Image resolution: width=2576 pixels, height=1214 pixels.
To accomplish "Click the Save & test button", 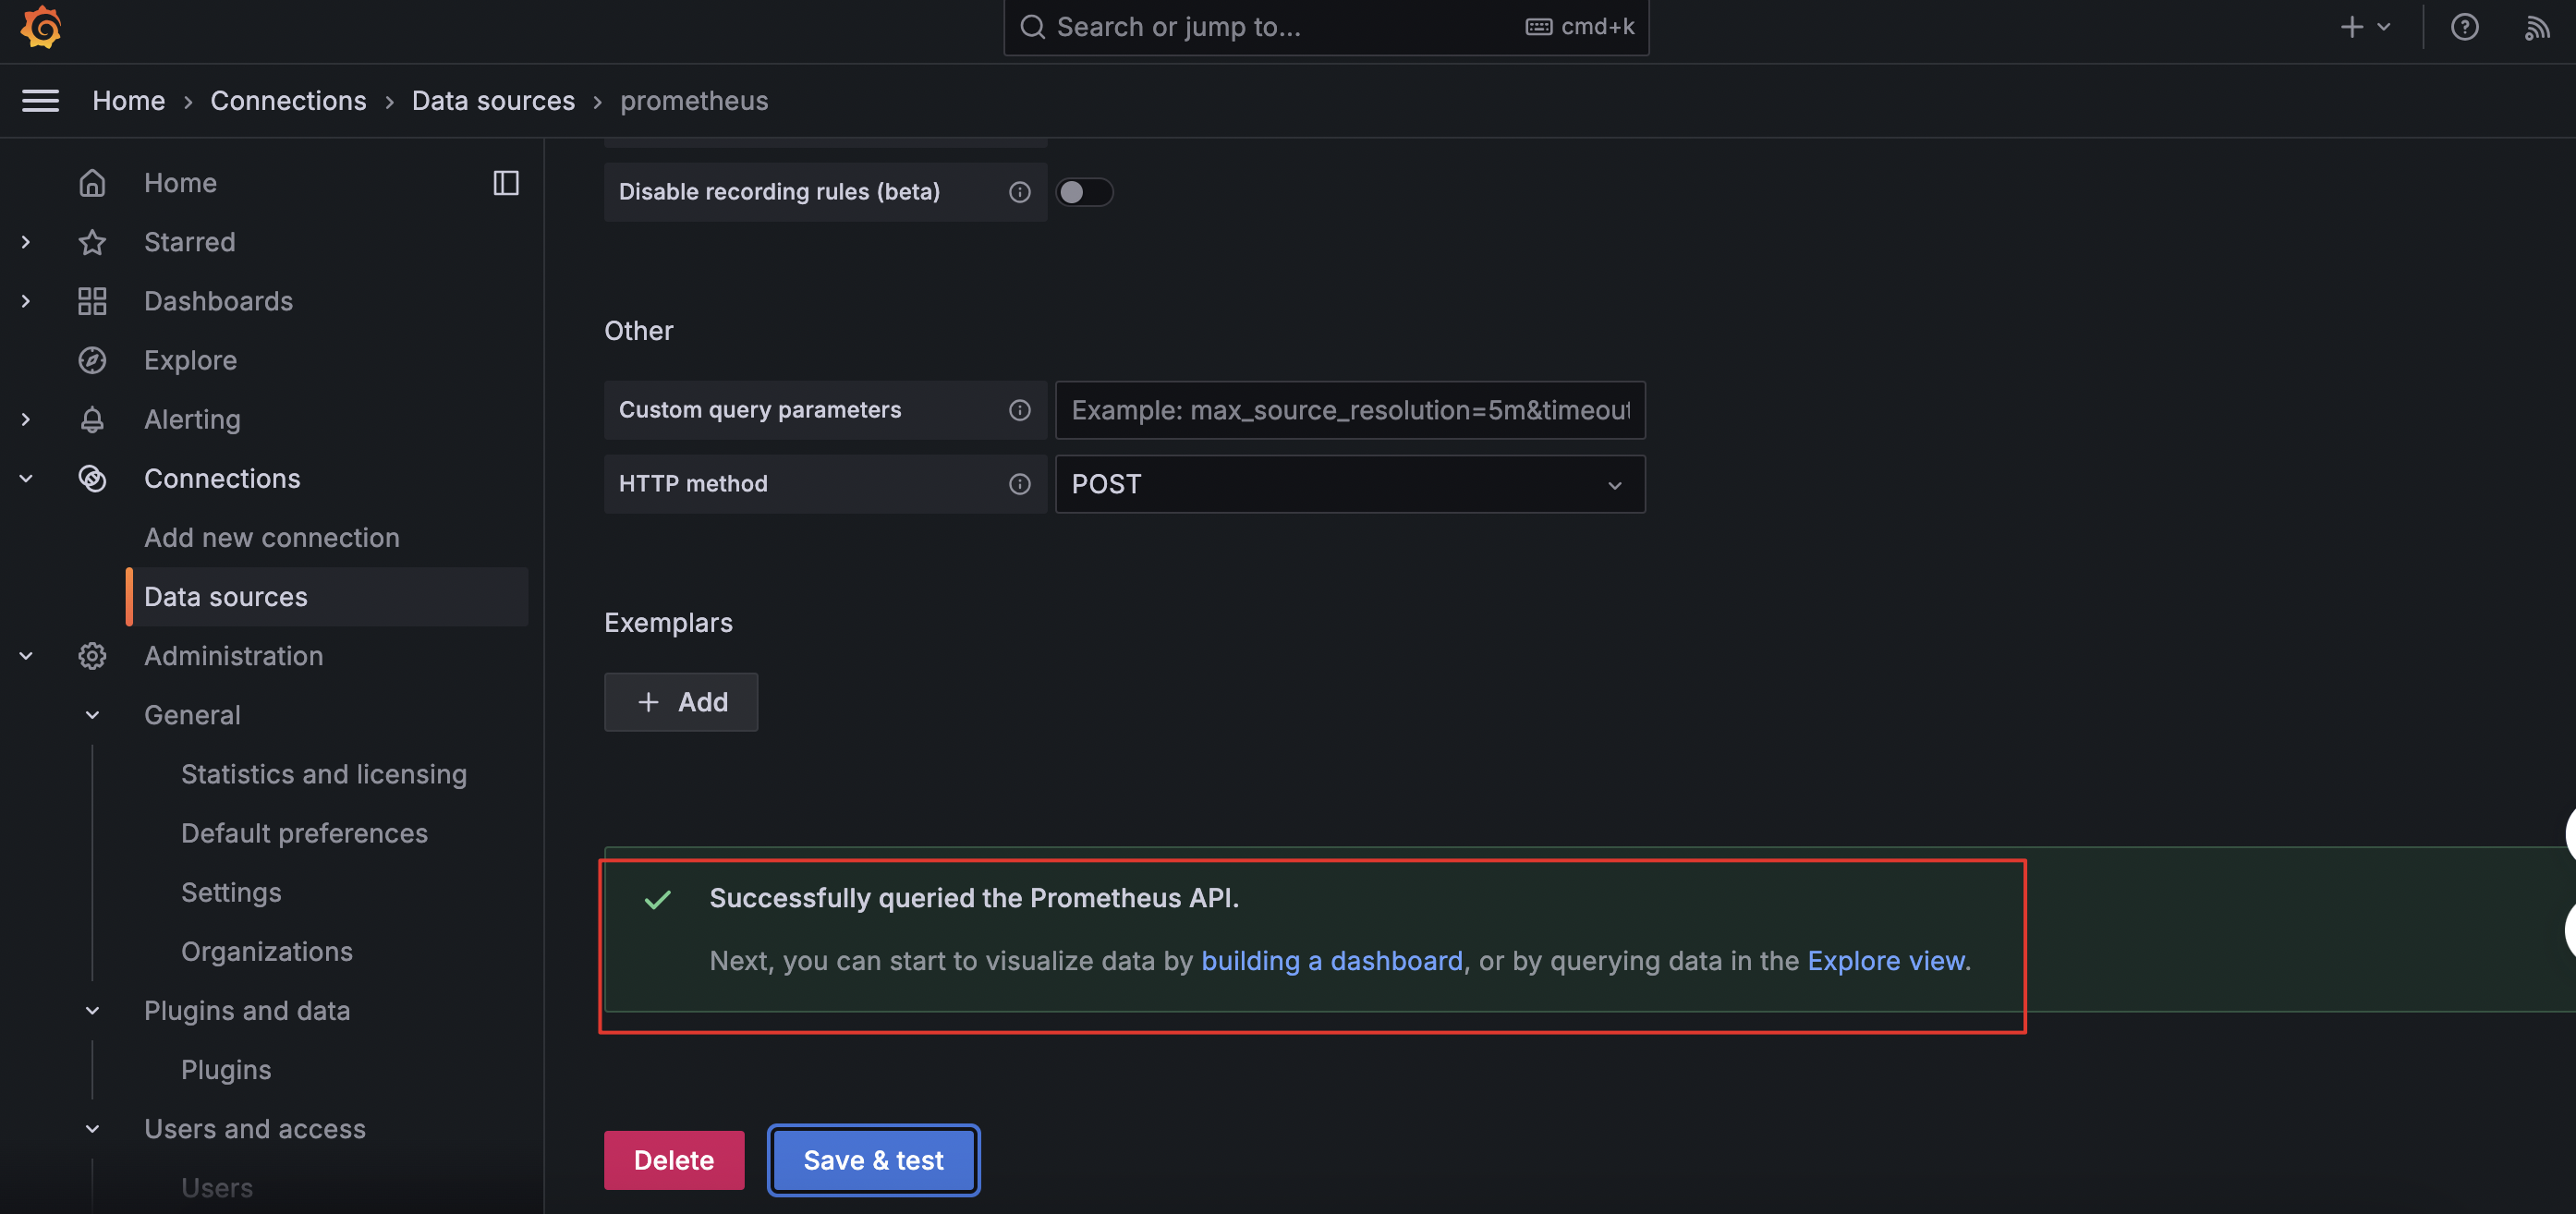I will [873, 1160].
